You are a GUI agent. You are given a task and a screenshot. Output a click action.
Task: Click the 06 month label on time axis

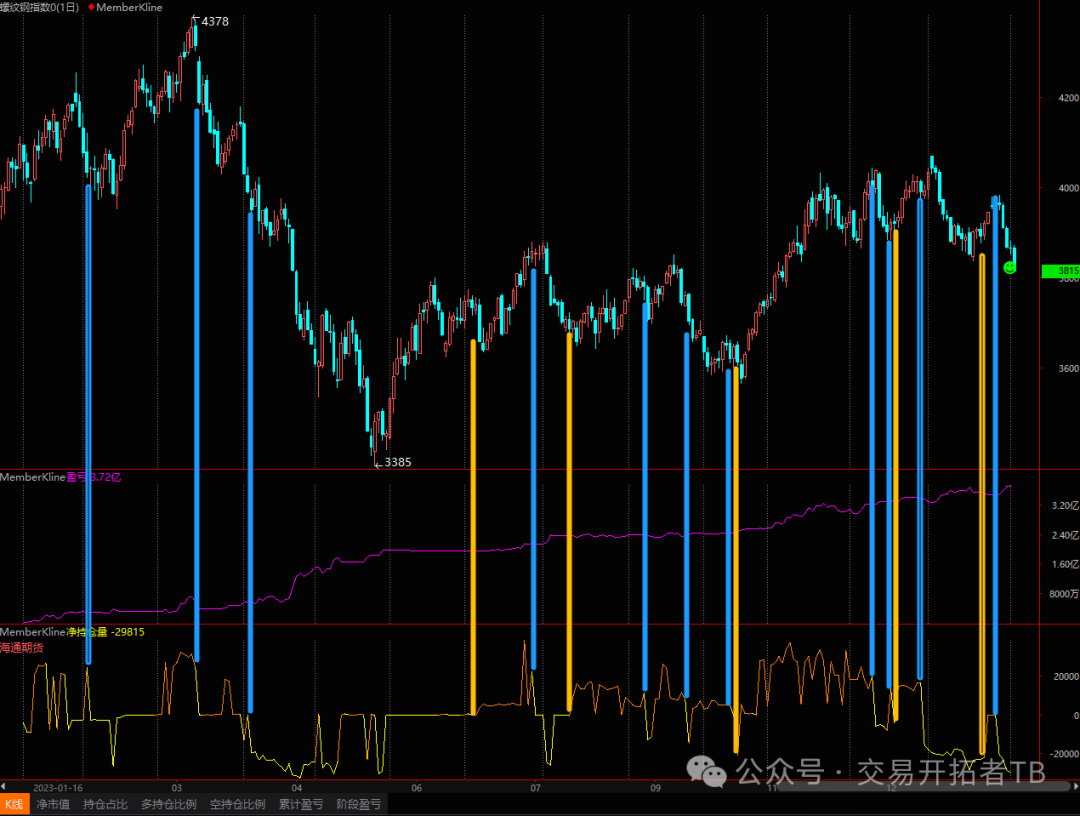coord(417,788)
